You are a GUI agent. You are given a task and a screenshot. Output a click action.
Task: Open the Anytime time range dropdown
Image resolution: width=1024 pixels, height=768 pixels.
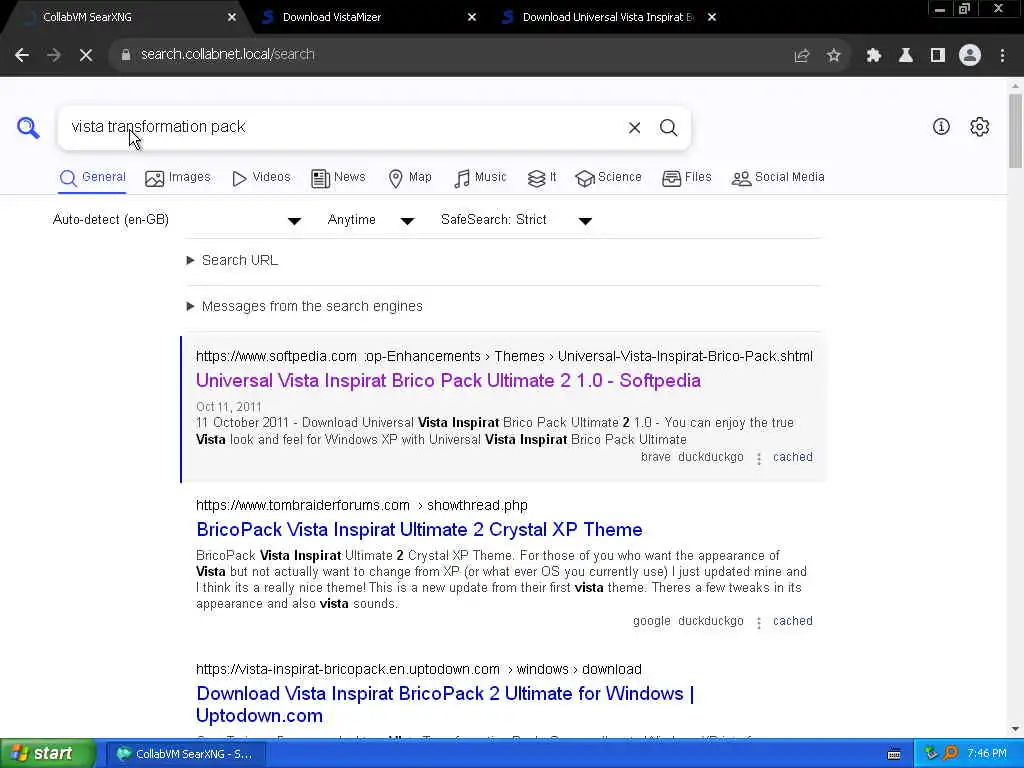coord(370,220)
